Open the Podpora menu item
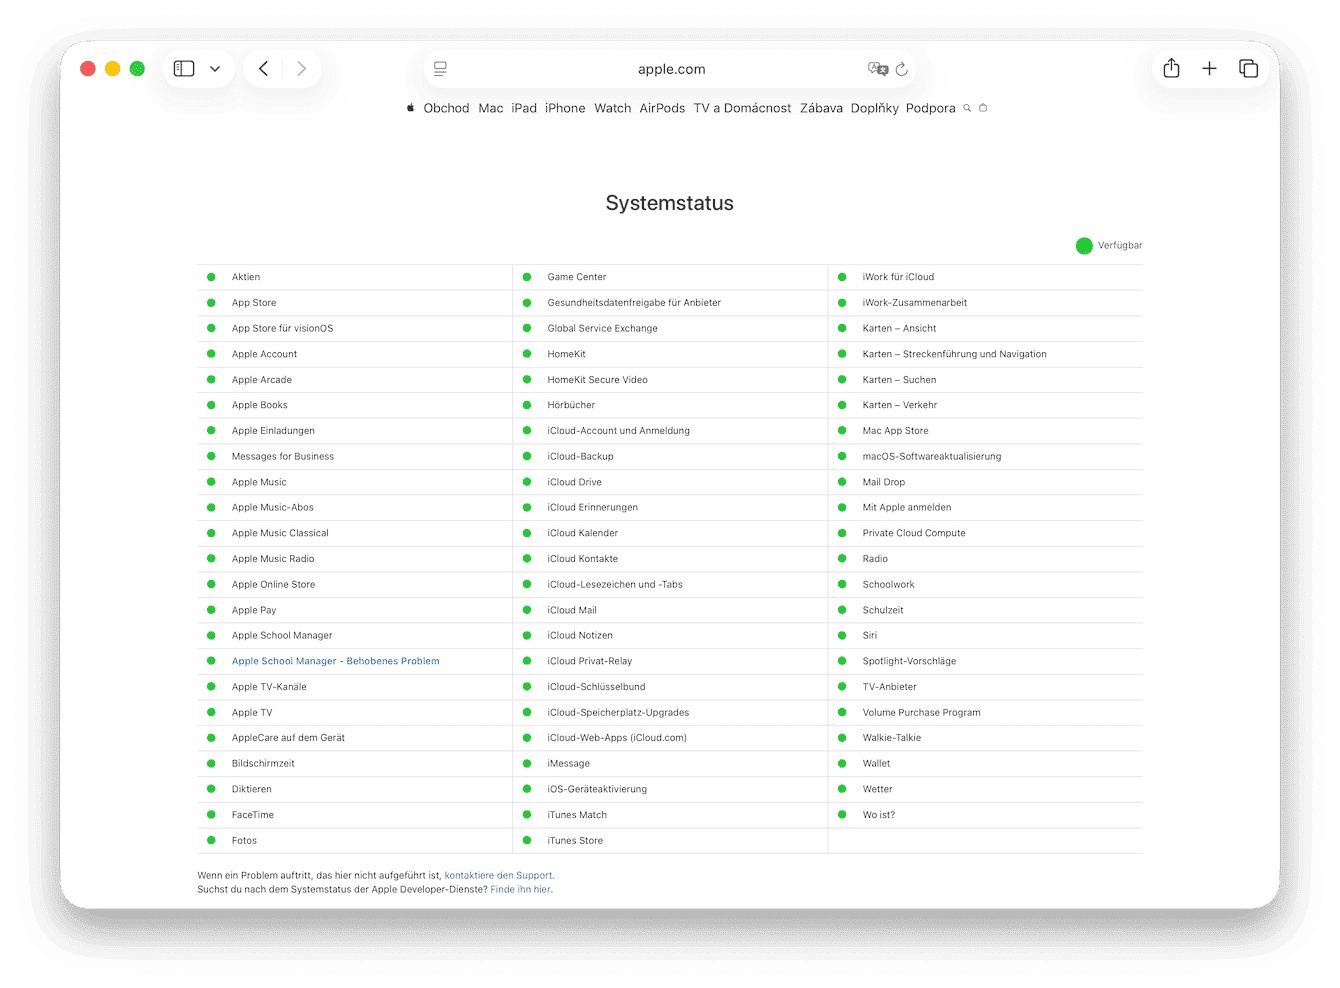The height and width of the screenshot is (988, 1340). coord(930,107)
